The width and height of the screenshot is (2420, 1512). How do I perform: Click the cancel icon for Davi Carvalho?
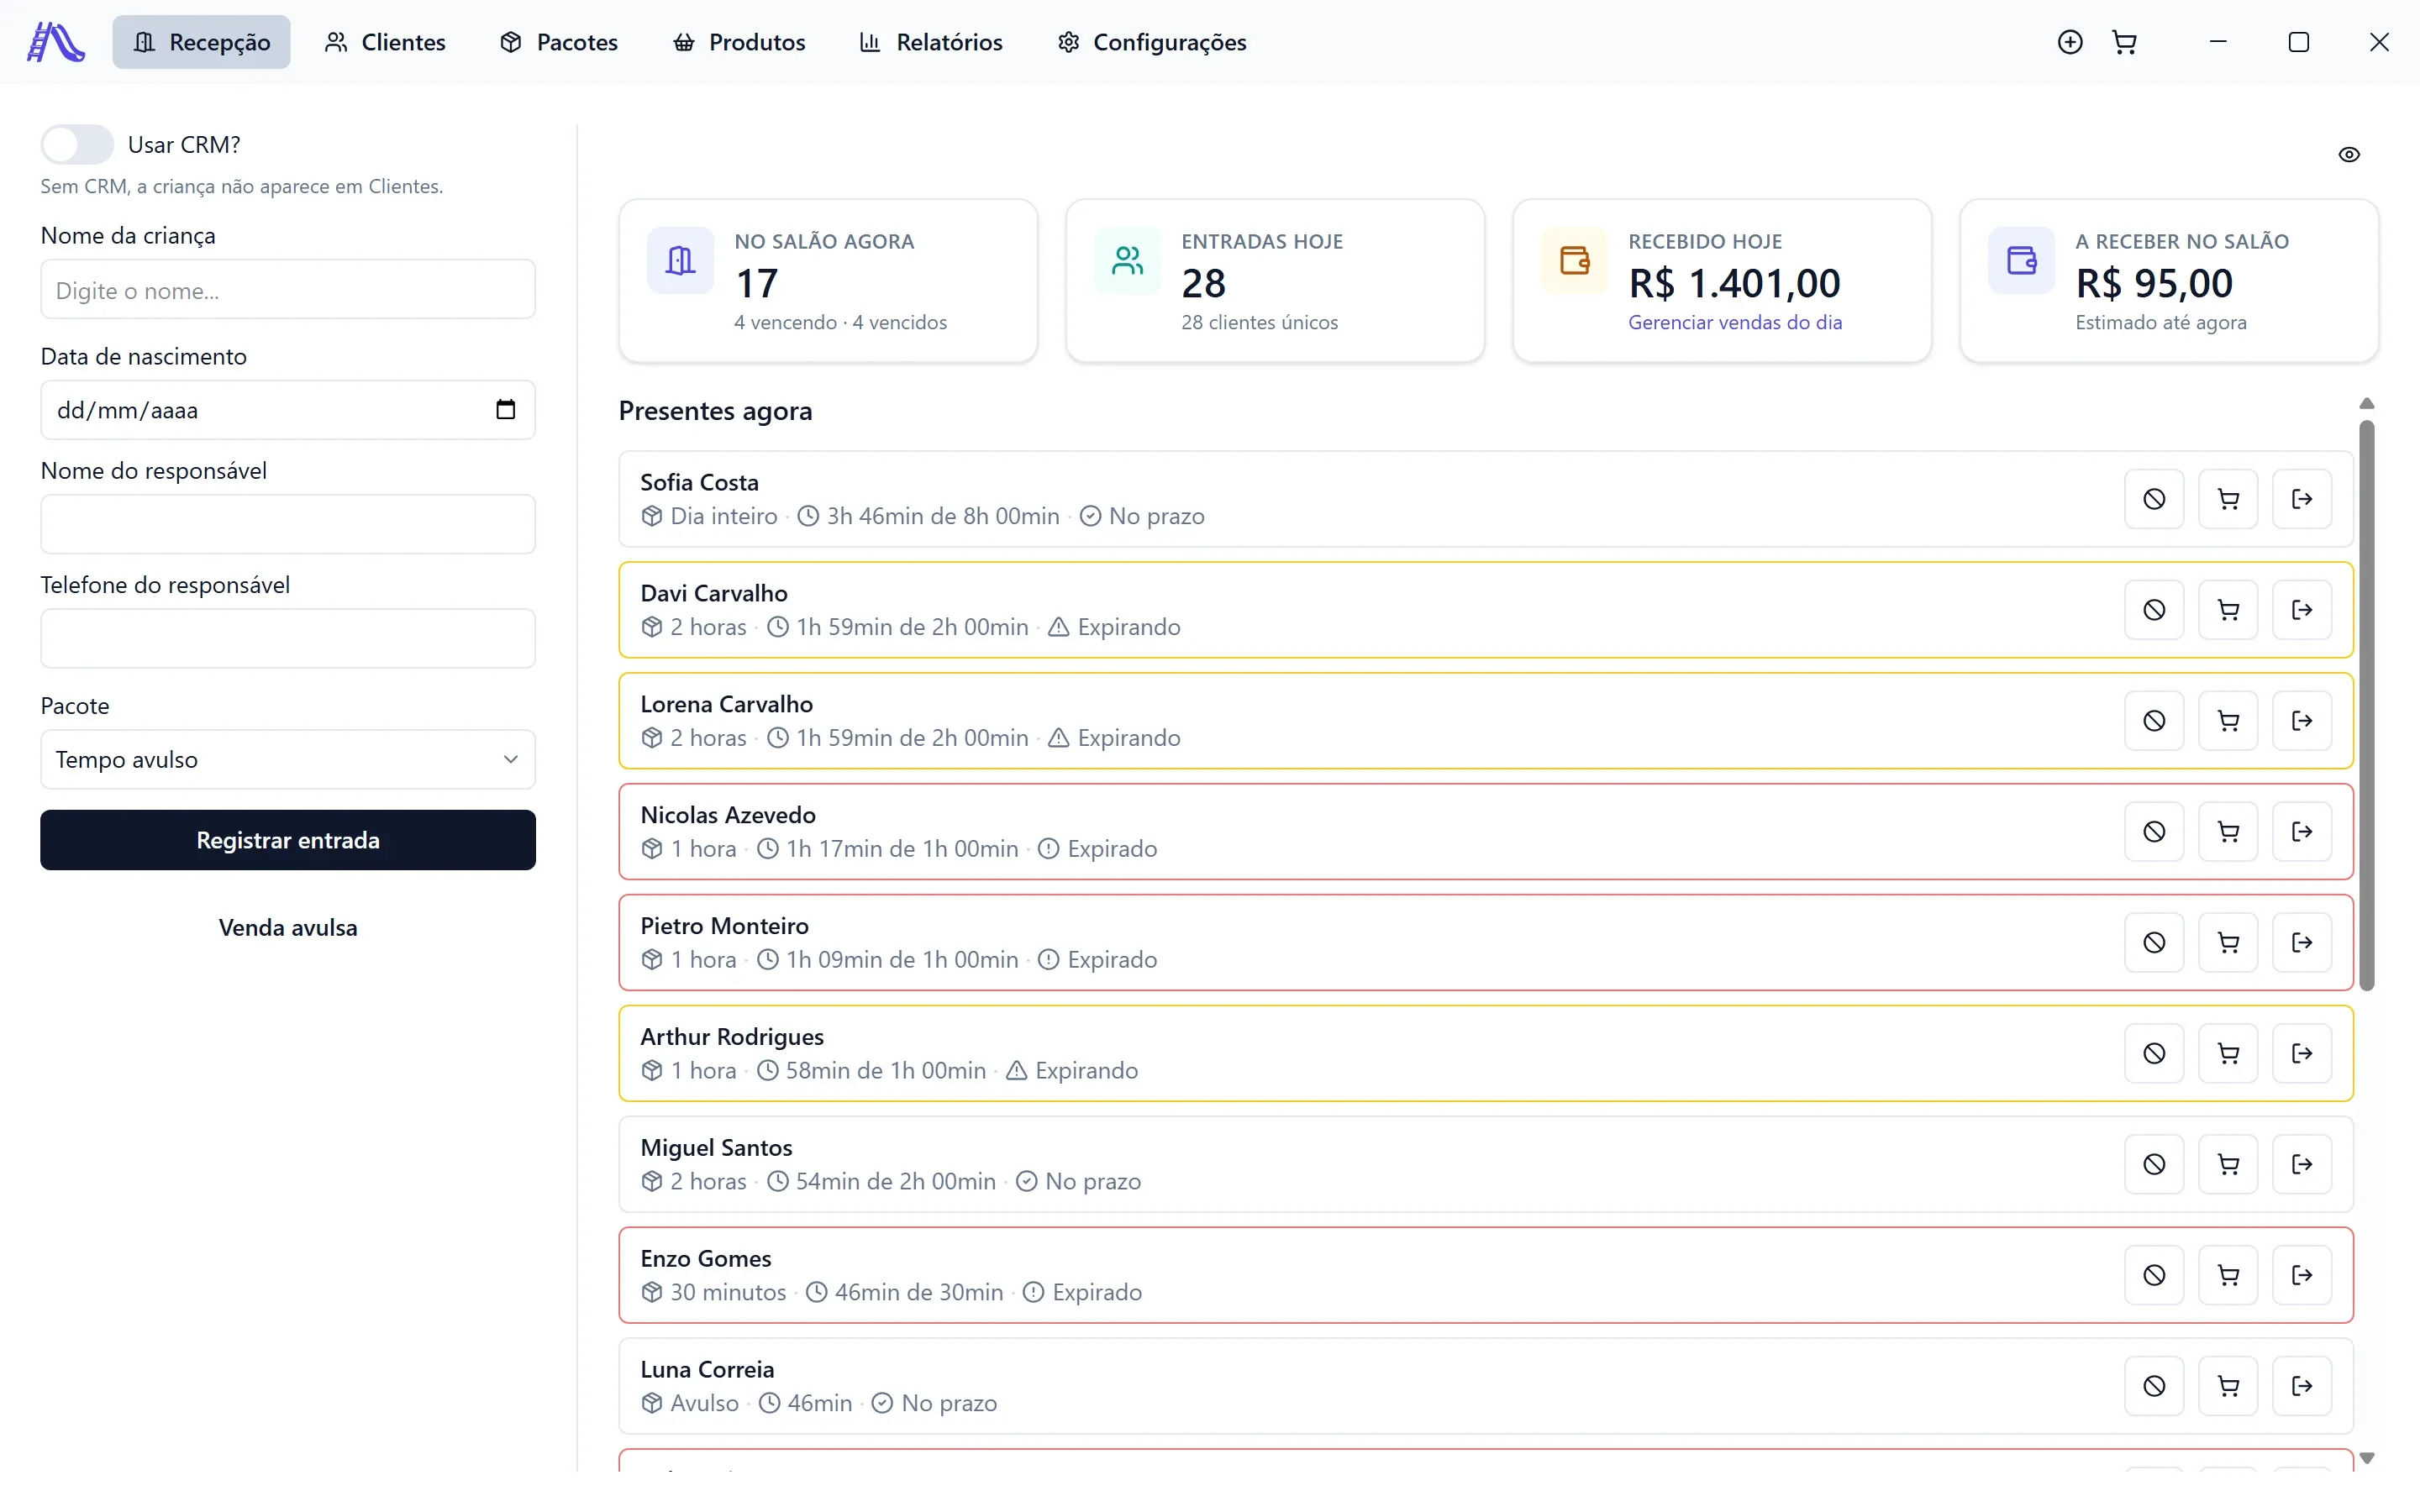click(x=2154, y=610)
